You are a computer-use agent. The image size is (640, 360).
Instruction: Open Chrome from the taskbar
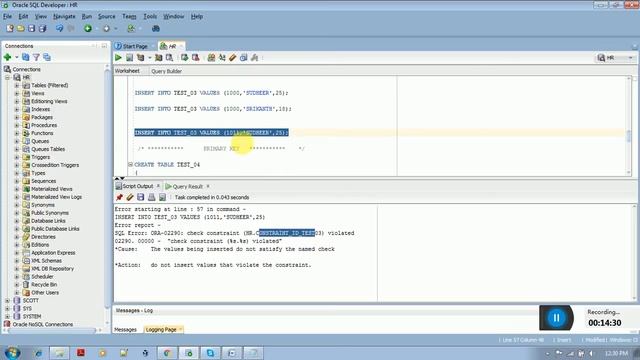(167, 353)
